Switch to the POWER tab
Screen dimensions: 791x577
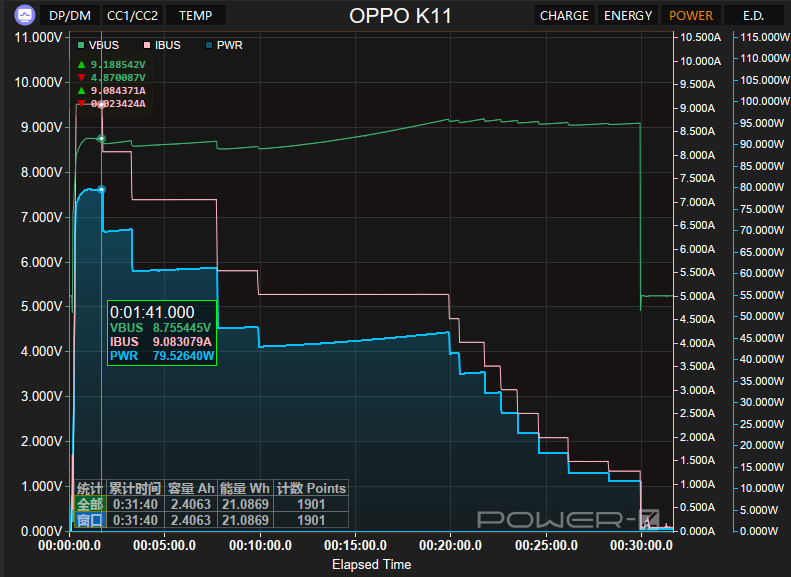point(691,15)
